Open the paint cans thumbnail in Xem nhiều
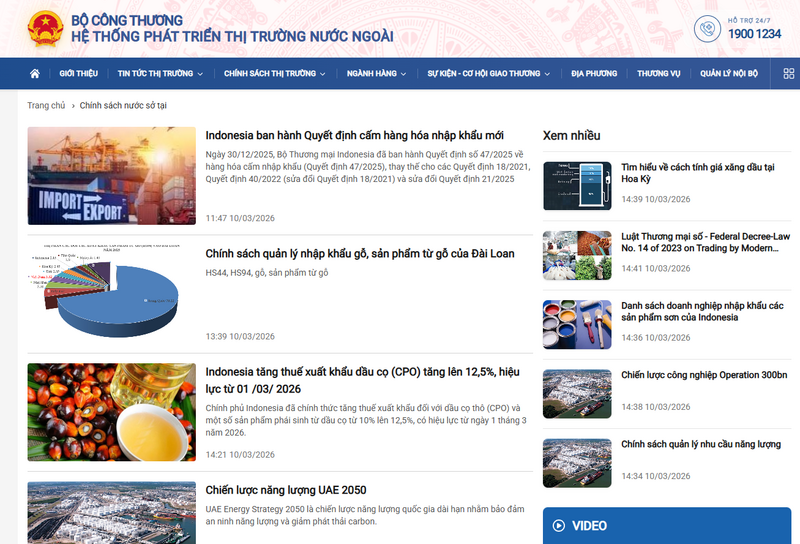This screenshot has width=800, height=544. pos(576,324)
